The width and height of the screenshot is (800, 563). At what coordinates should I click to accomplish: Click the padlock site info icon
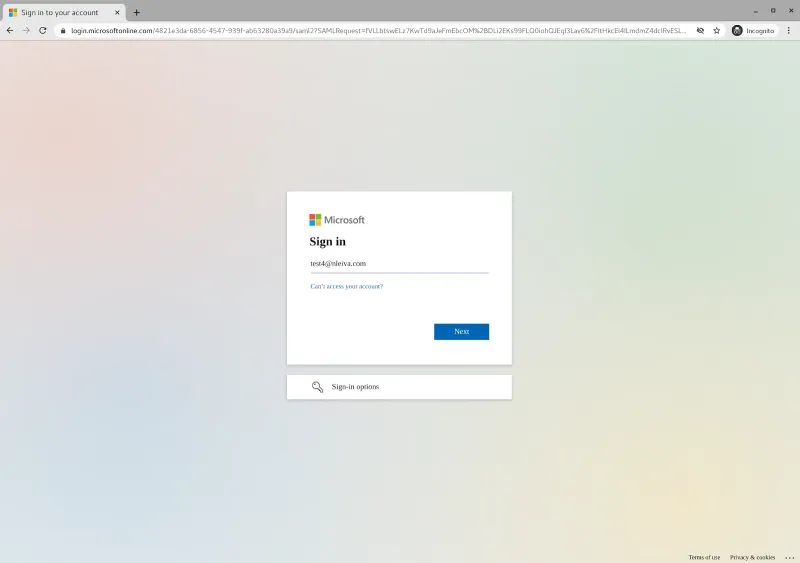coord(63,31)
